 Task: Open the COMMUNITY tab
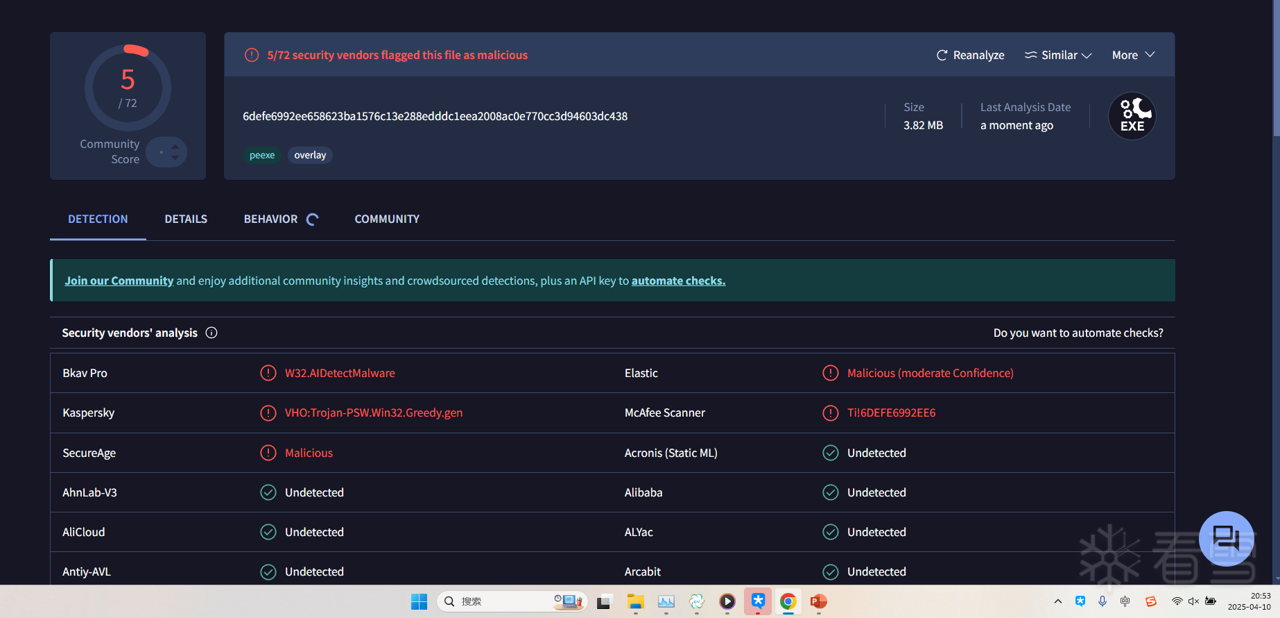point(387,219)
